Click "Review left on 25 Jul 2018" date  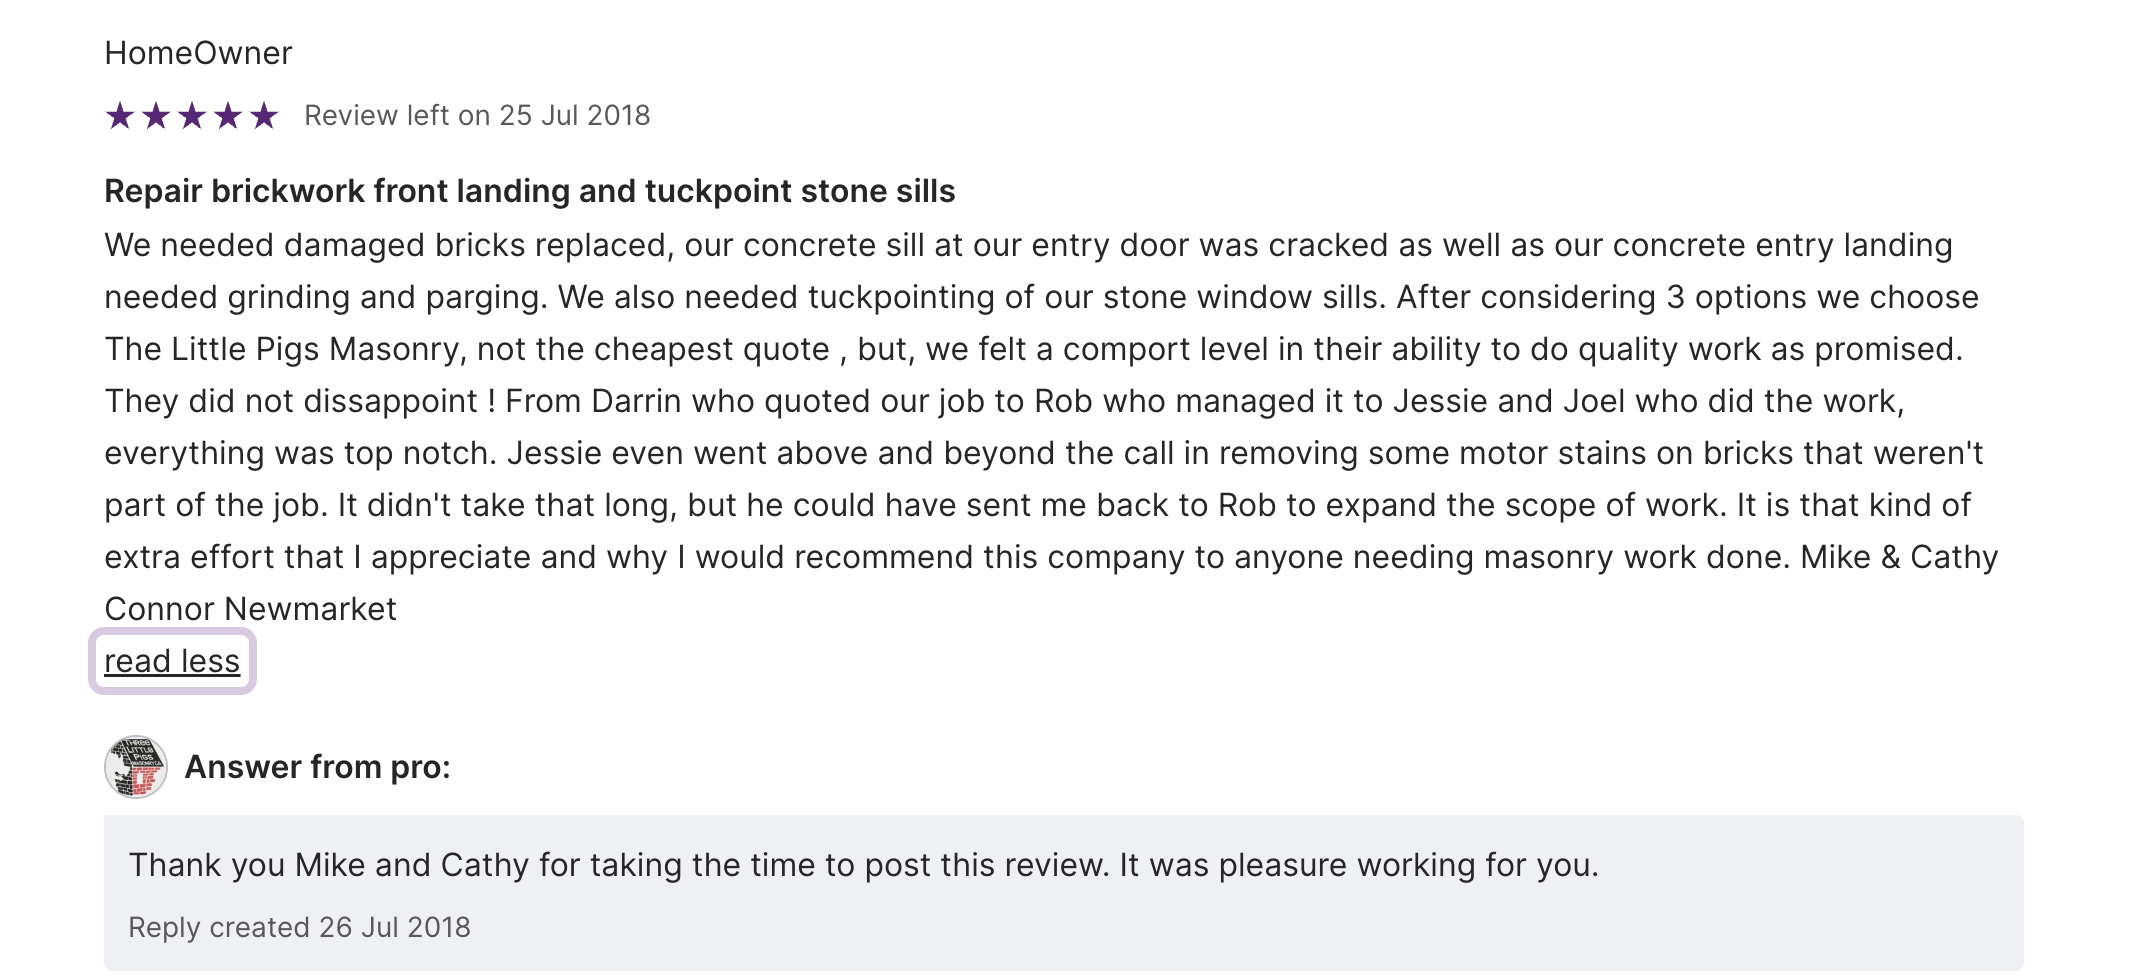(477, 116)
